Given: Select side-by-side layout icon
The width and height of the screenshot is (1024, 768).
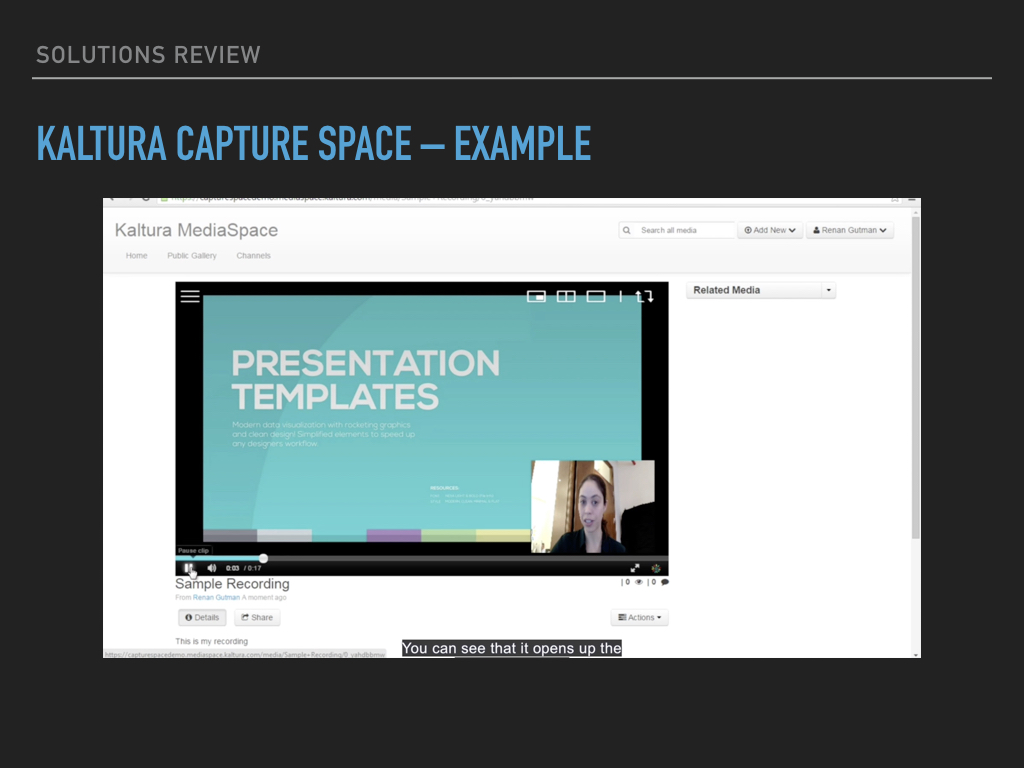Looking at the screenshot, I should coord(566,296).
